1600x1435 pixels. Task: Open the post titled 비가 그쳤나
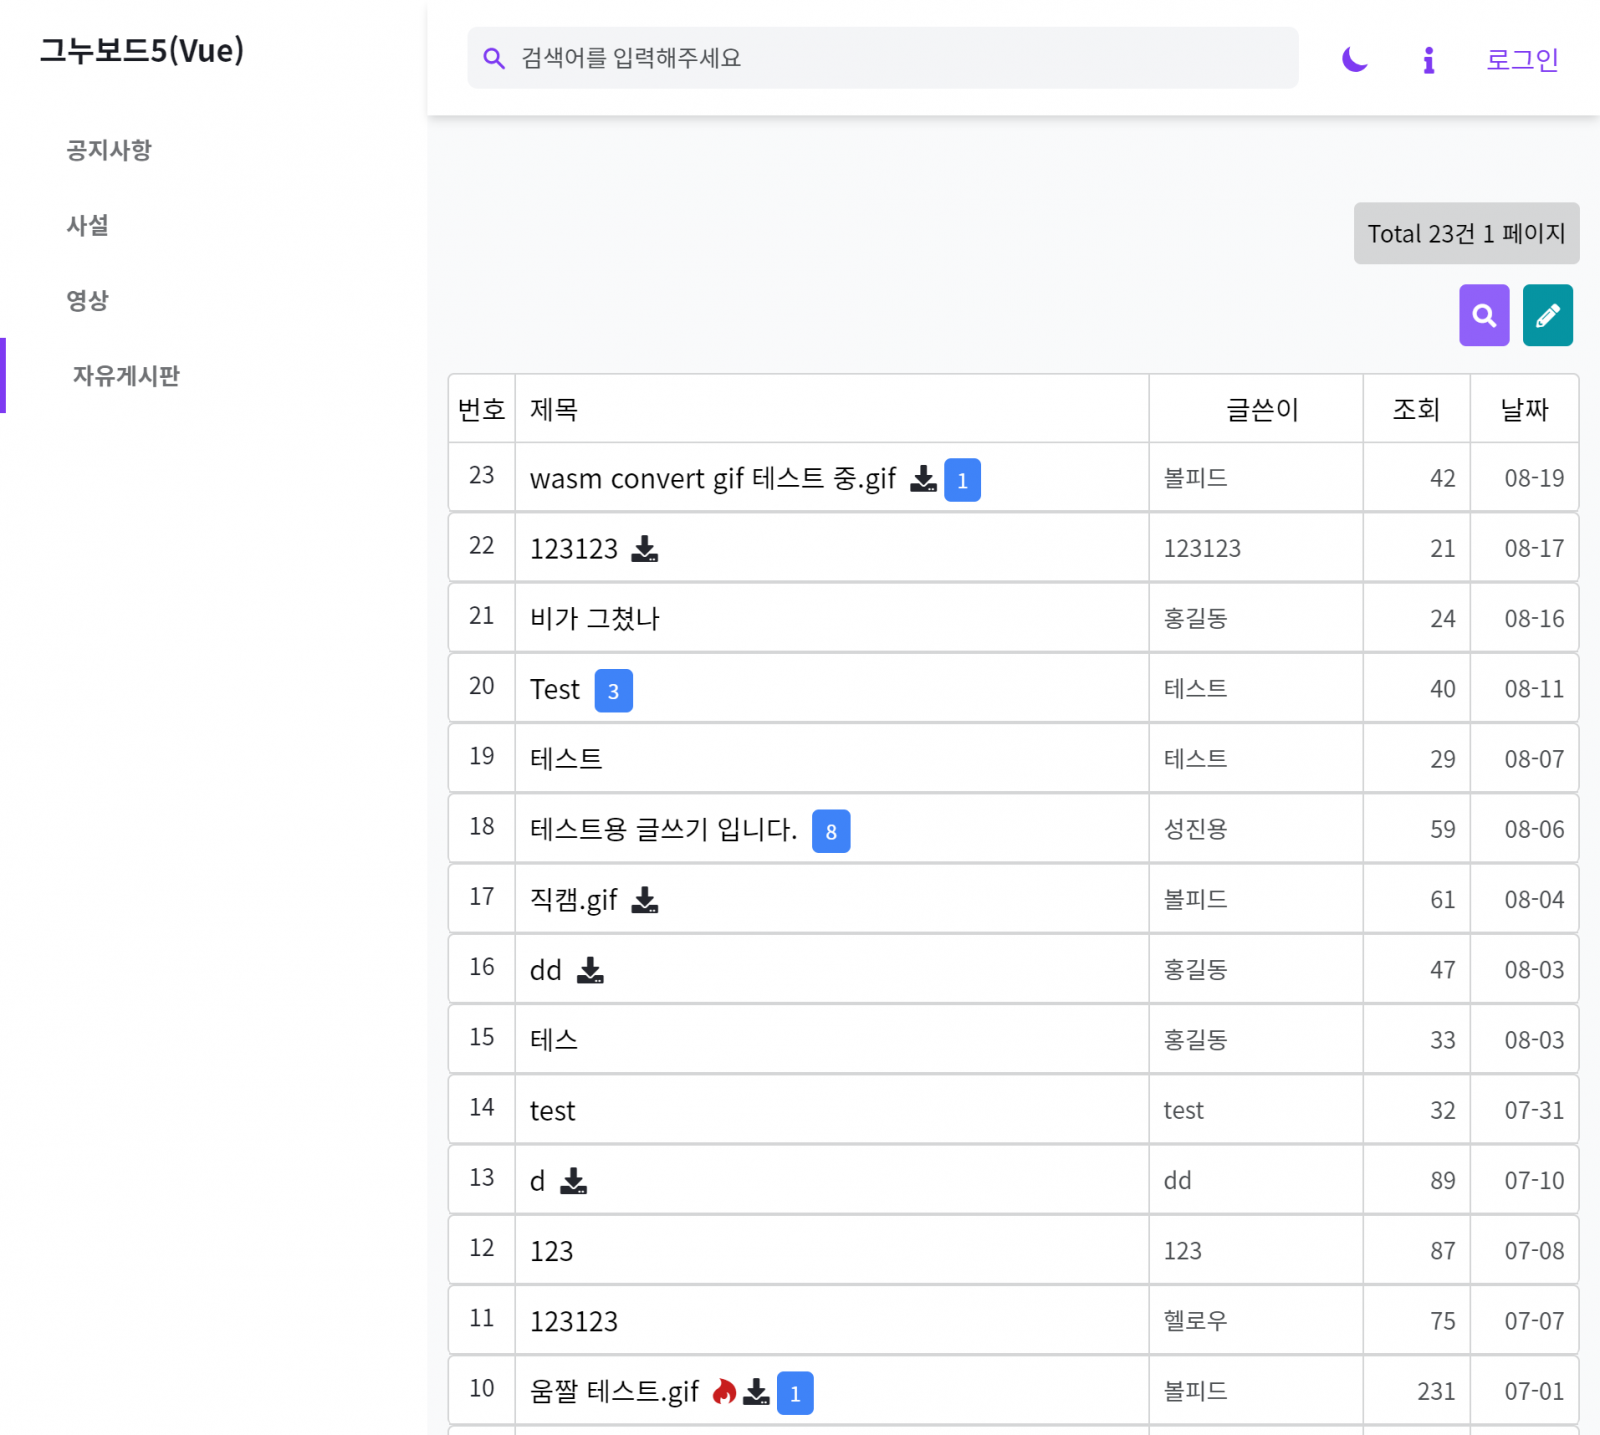click(x=594, y=619)
